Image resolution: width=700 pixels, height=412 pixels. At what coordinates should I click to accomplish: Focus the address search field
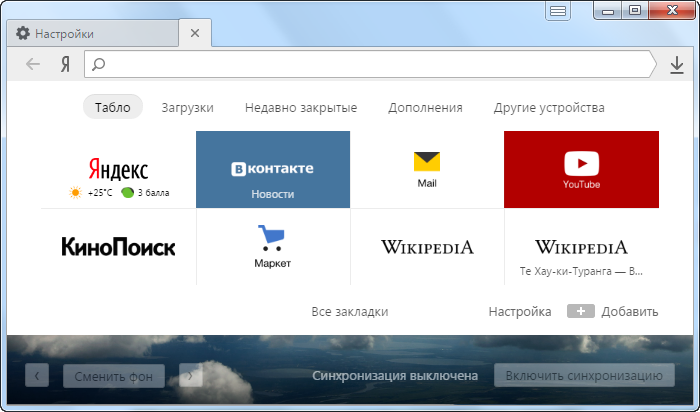[x=370, y=64]
